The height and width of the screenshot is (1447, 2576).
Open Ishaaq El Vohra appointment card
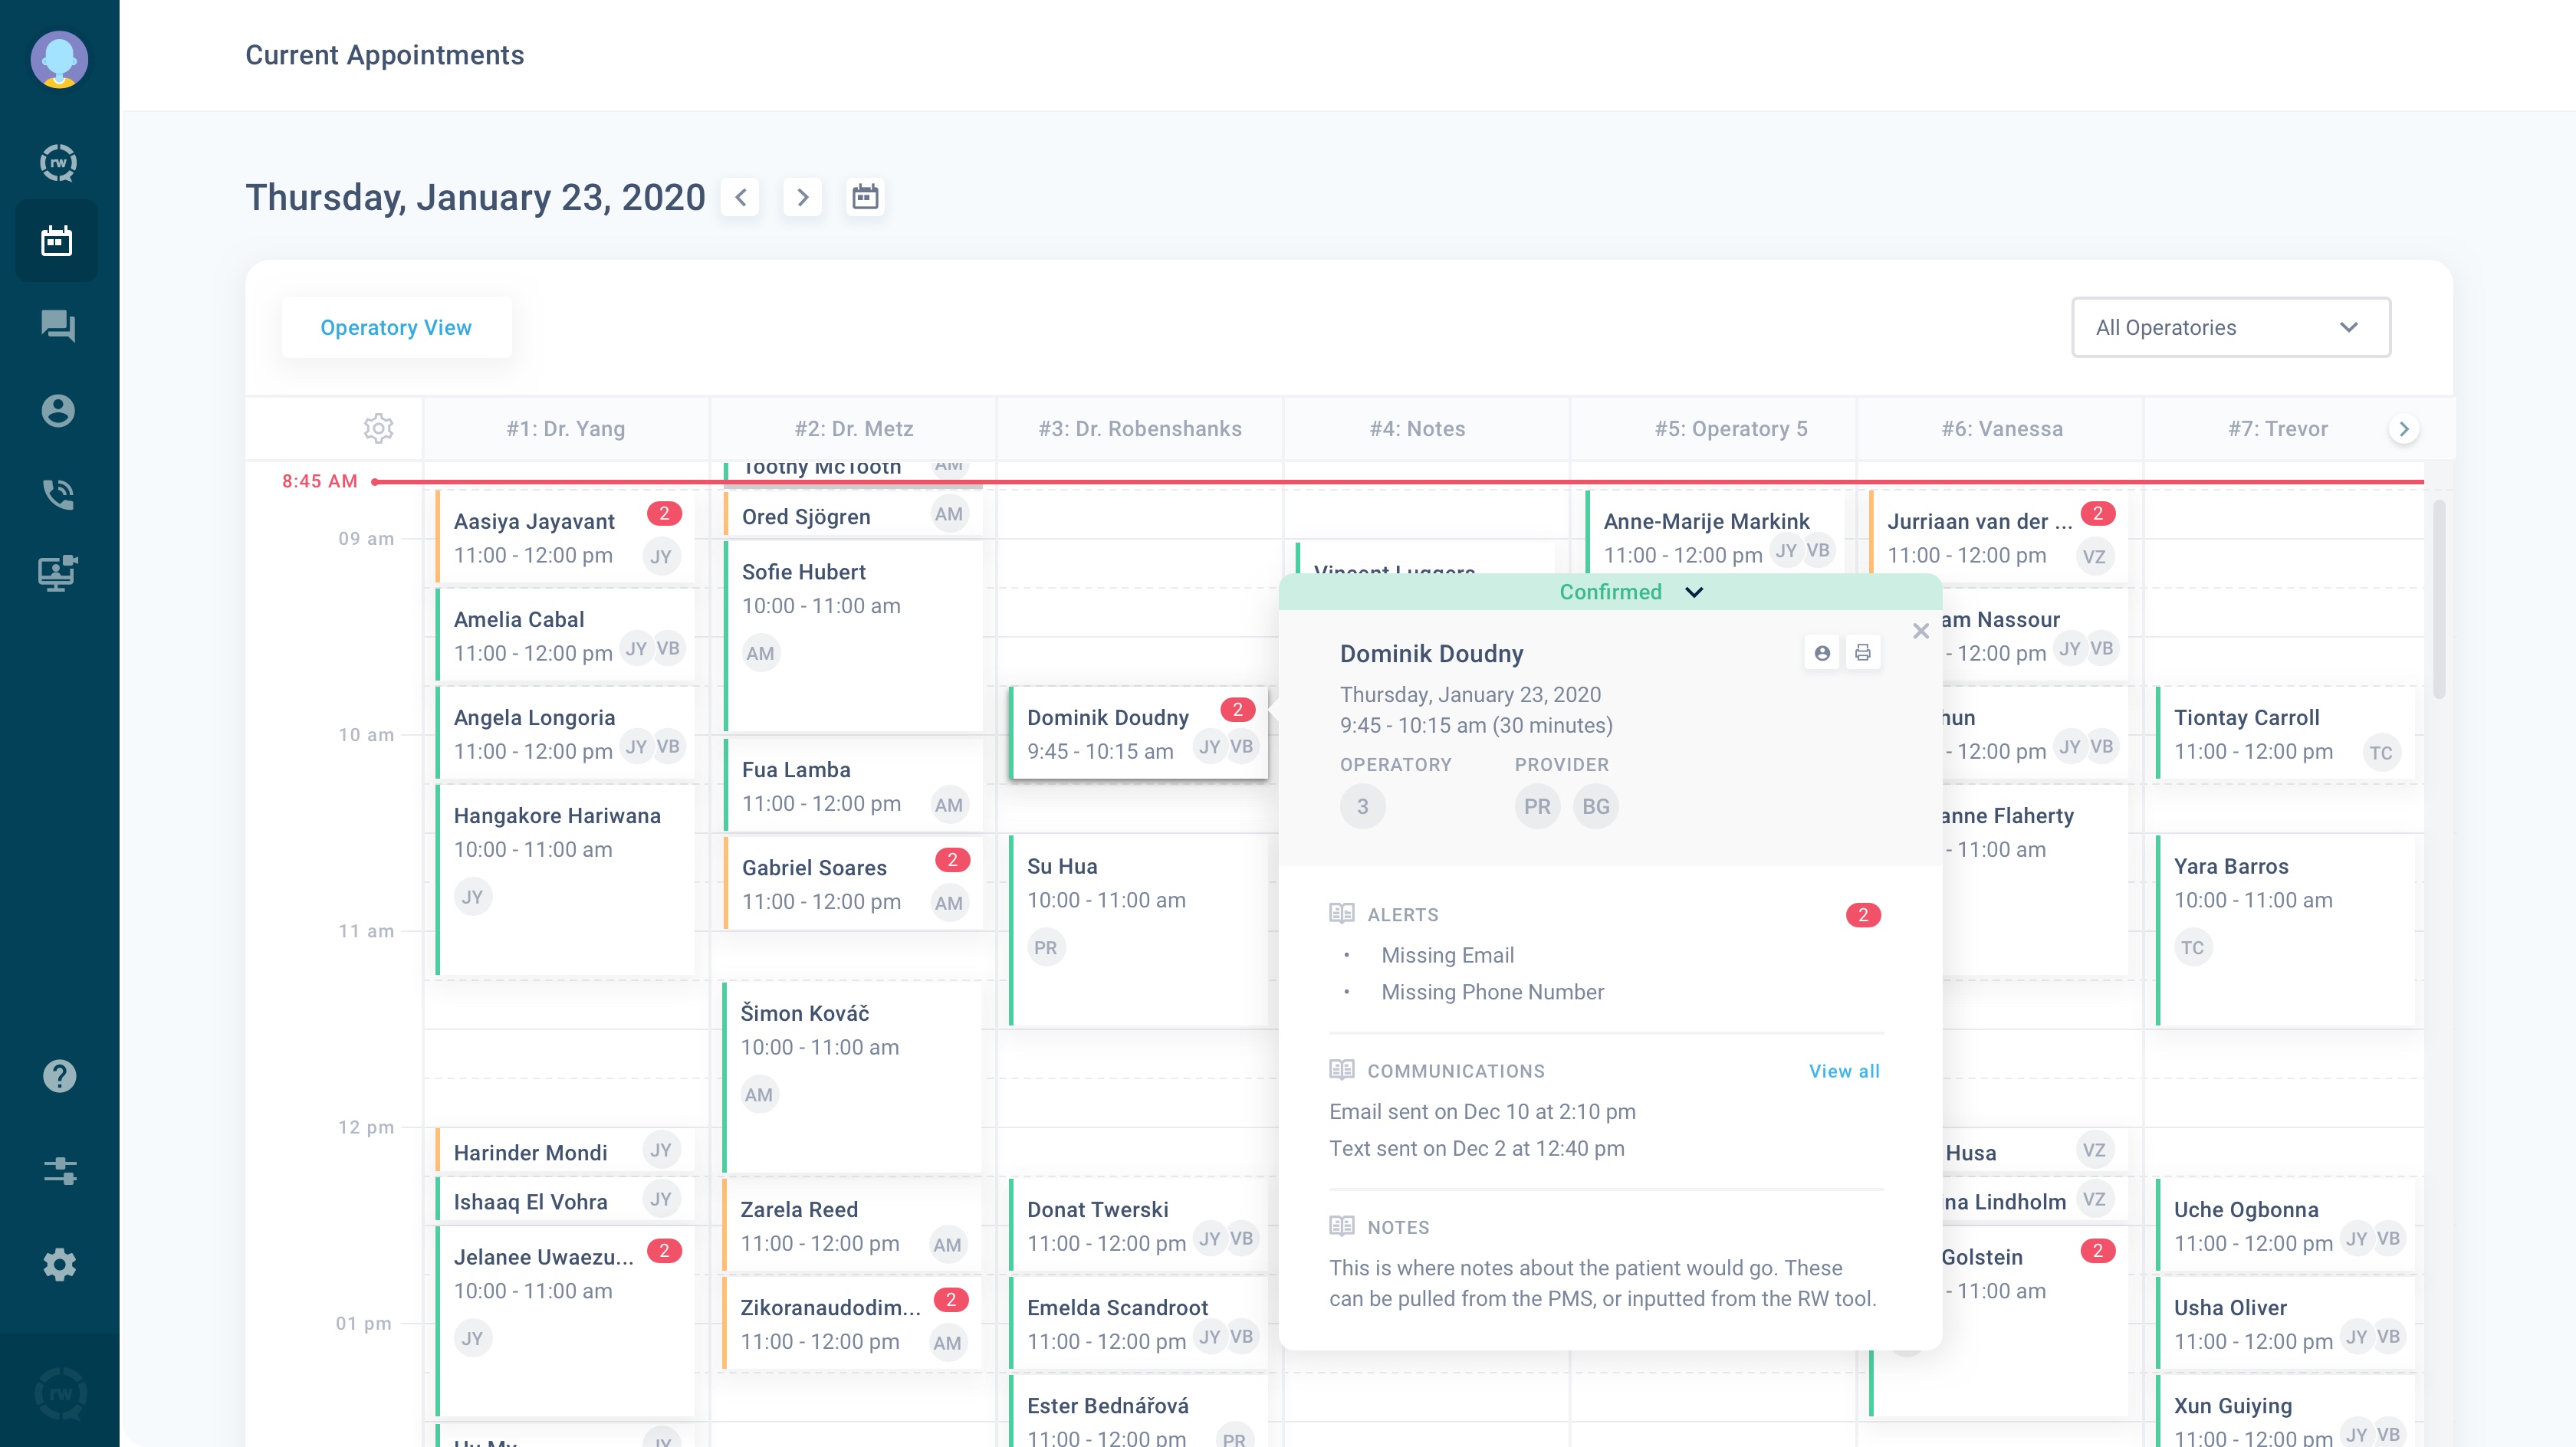pyautogui.click(x=566, y=1200)
